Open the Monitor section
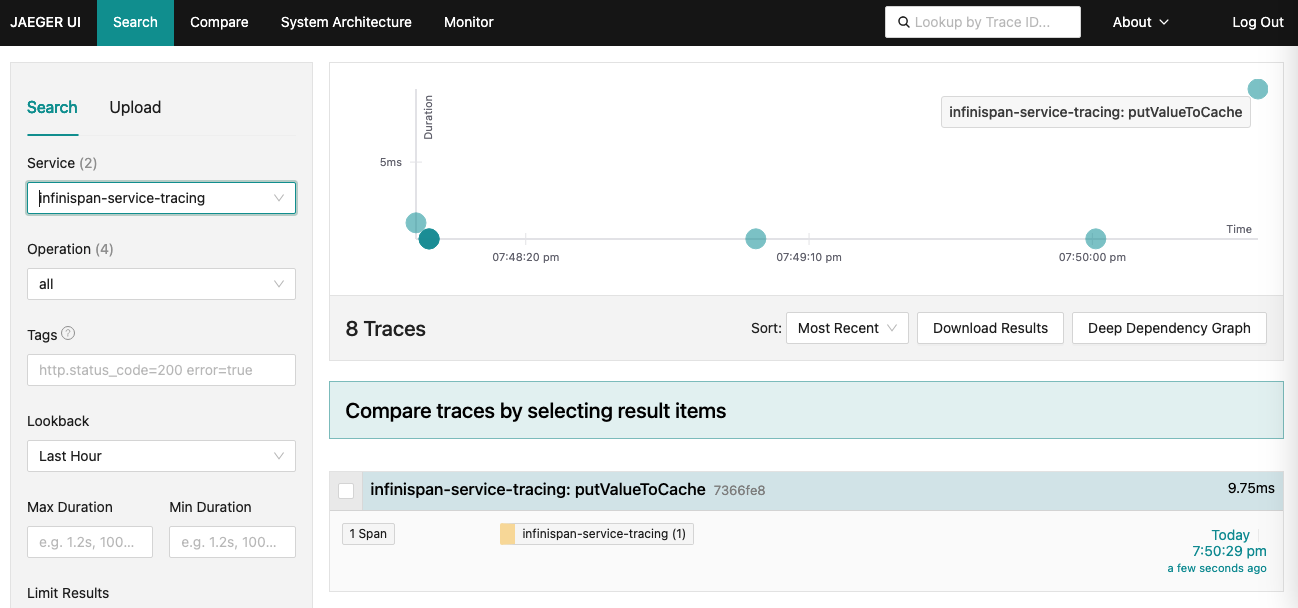This screenshot has width=1298, height=608. click(x=468, y=21)
